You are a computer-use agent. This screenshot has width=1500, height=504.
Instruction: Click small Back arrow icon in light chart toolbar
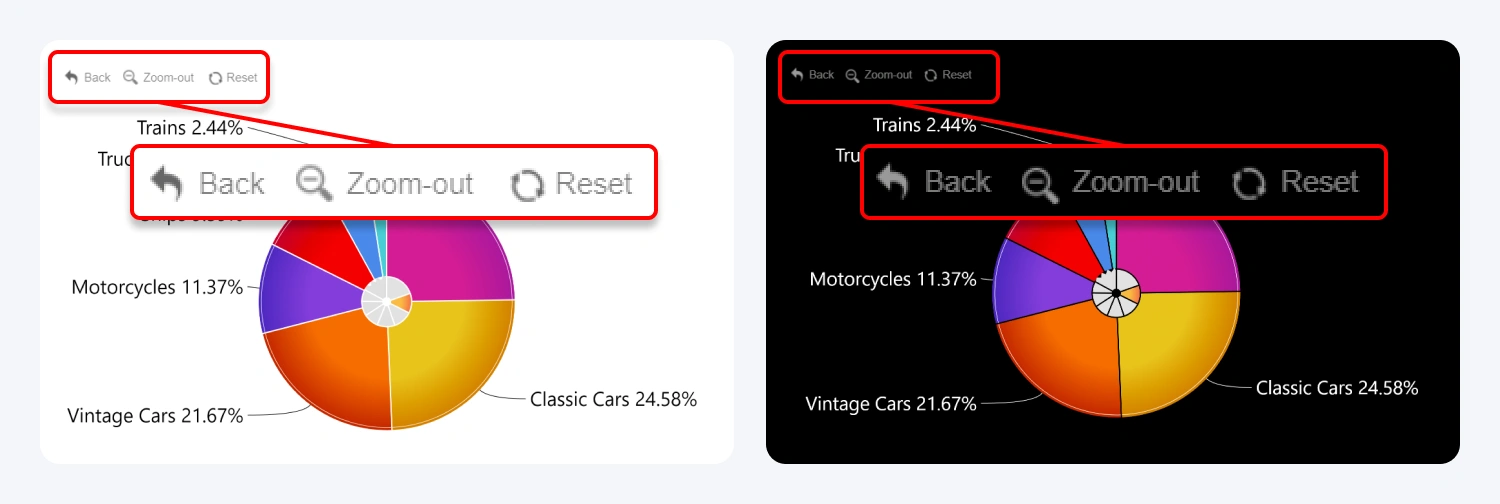coord(71,77)
